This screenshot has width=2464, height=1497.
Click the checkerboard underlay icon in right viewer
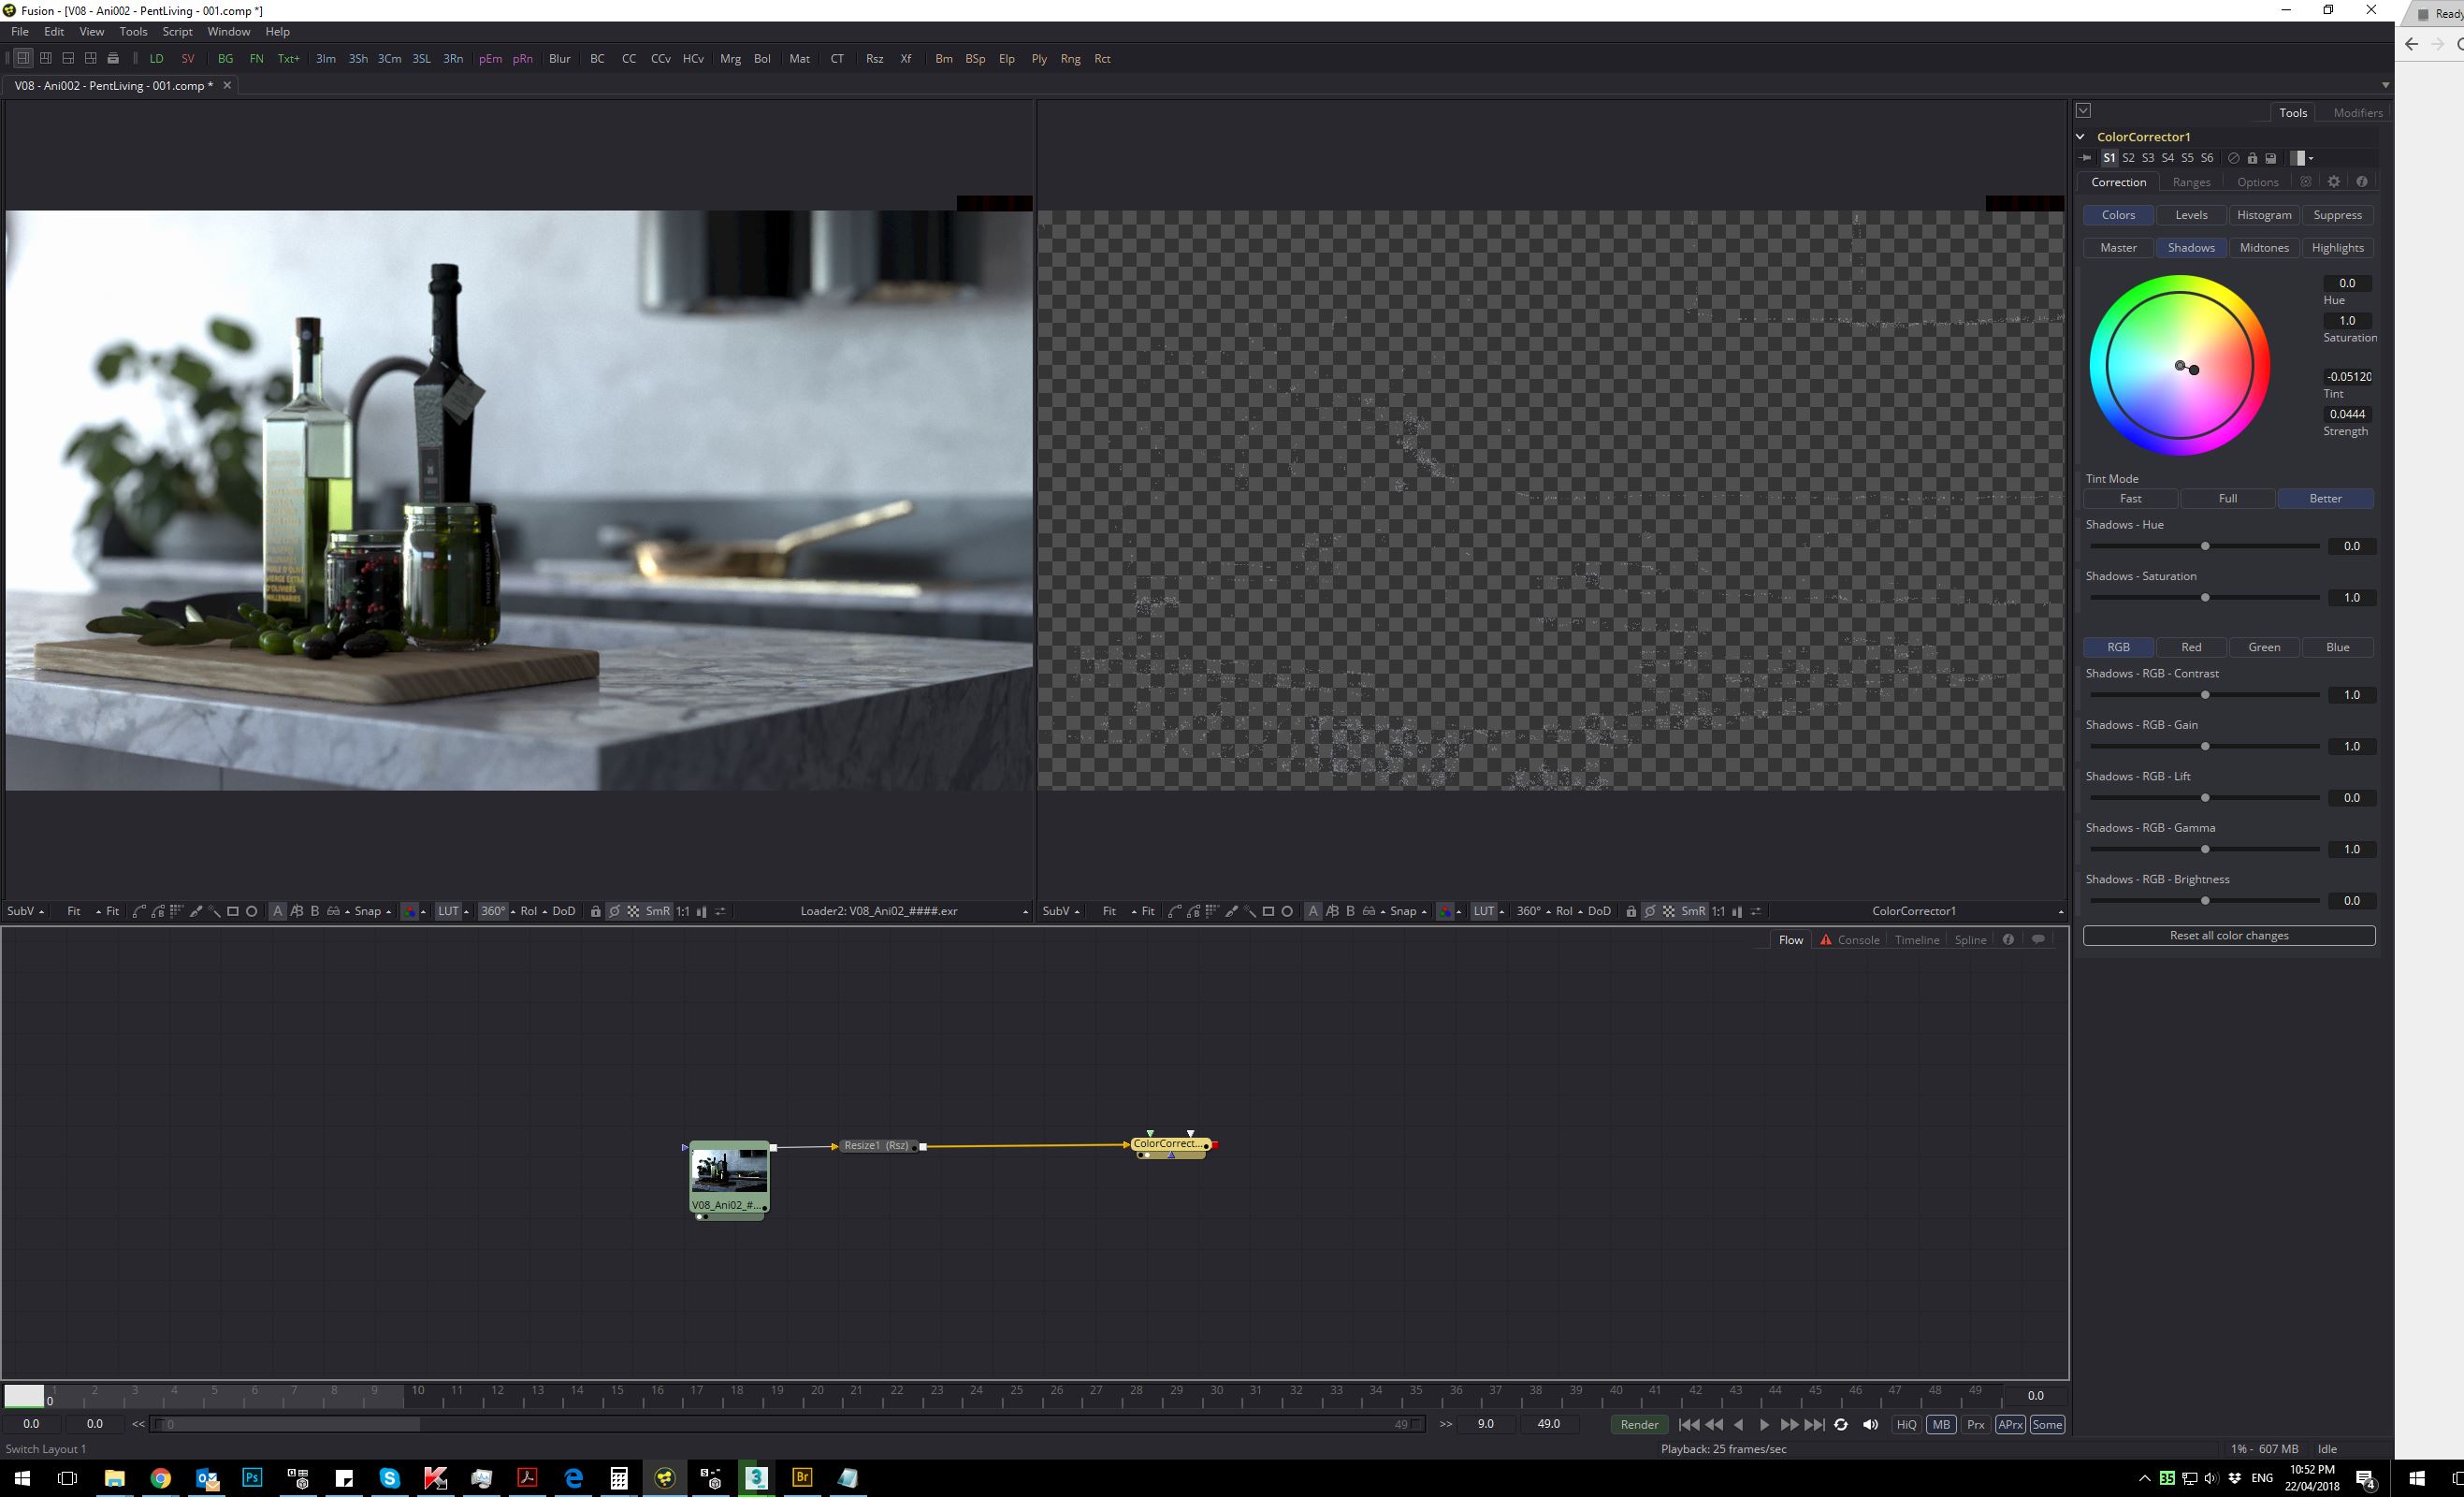[x=1669, y=911]
